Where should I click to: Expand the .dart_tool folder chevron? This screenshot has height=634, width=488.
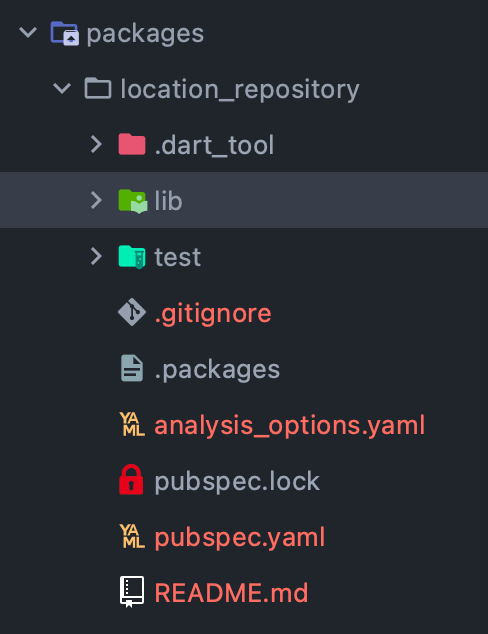(96, 144)
